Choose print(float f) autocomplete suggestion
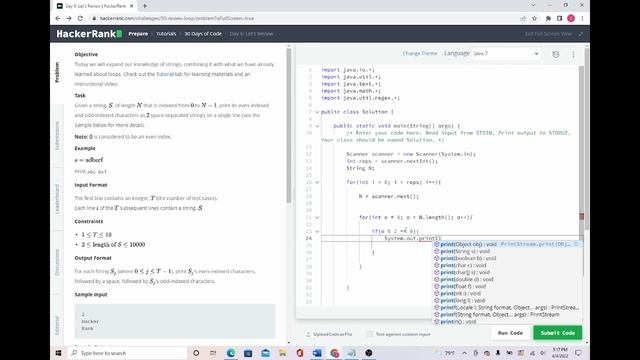Screen dimensions: 640x360 (507, 287)
